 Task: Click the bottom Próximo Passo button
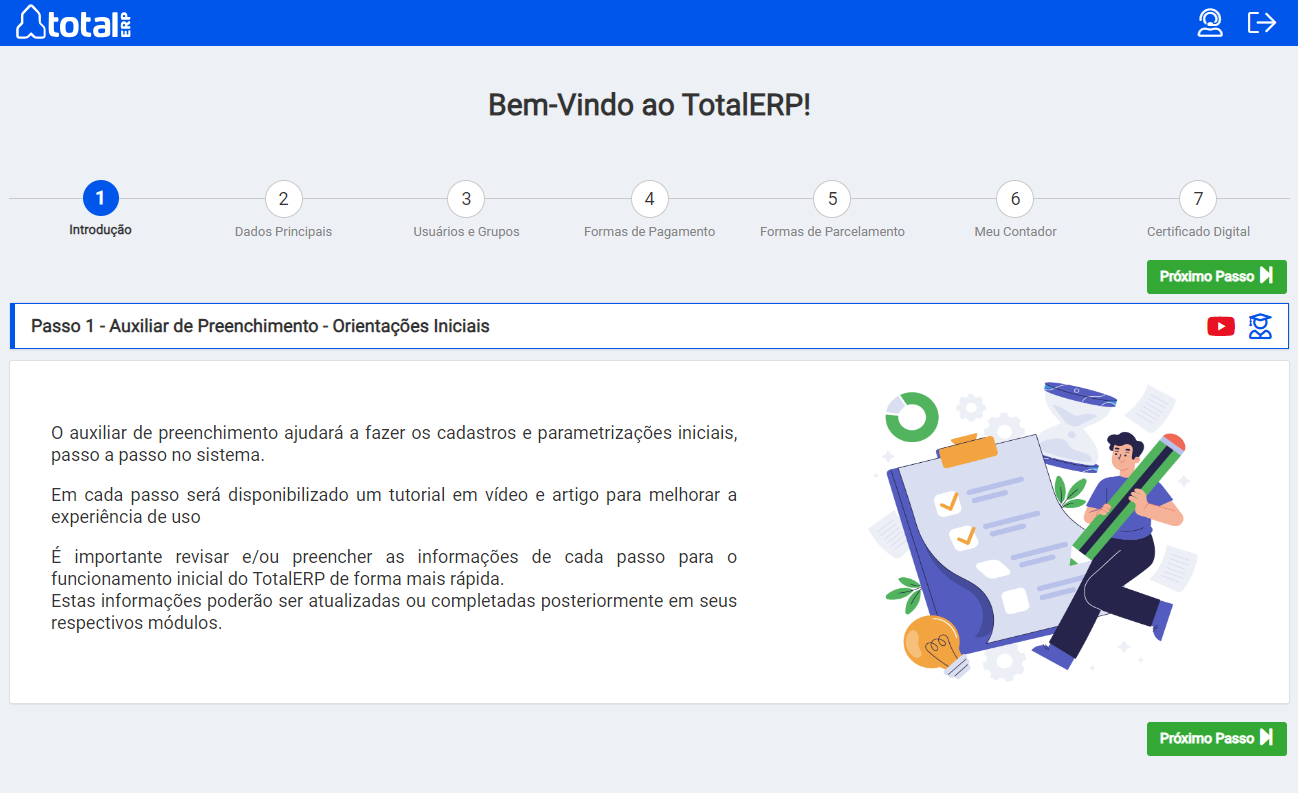(x=1216, y=739)
